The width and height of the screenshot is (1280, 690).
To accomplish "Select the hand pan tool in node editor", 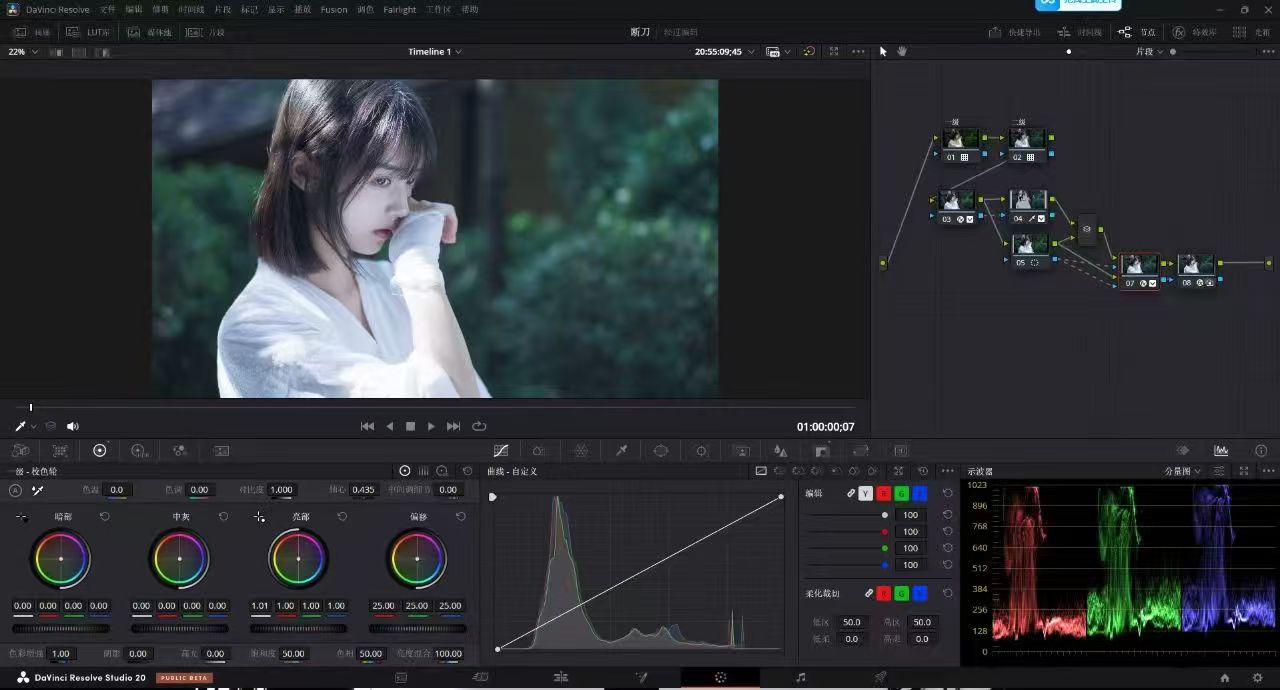I will pos(902,51).
